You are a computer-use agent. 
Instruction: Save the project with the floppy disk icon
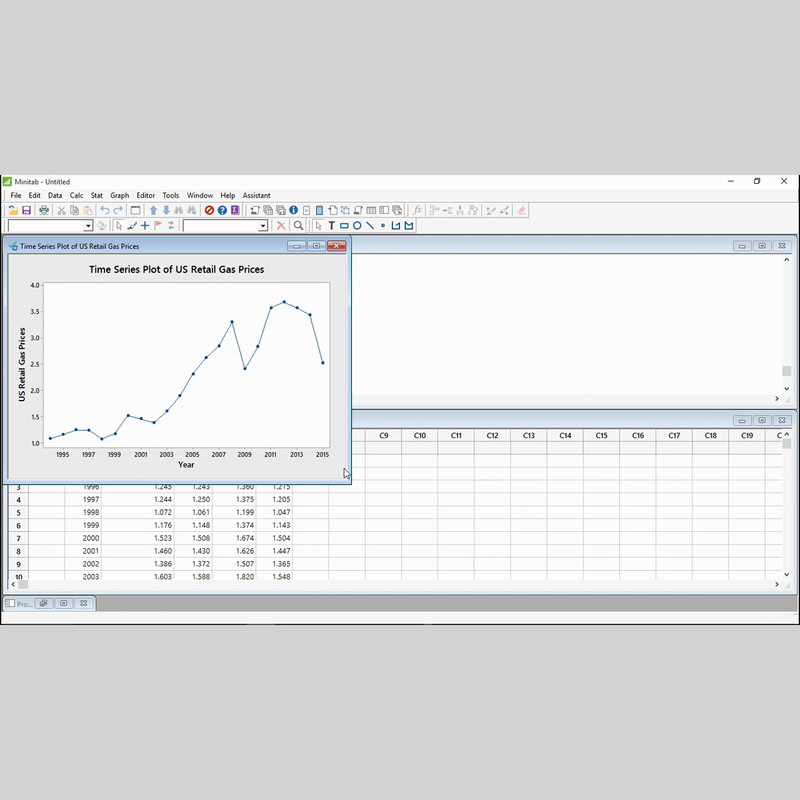pyautogui.click(x=27, y=211)
